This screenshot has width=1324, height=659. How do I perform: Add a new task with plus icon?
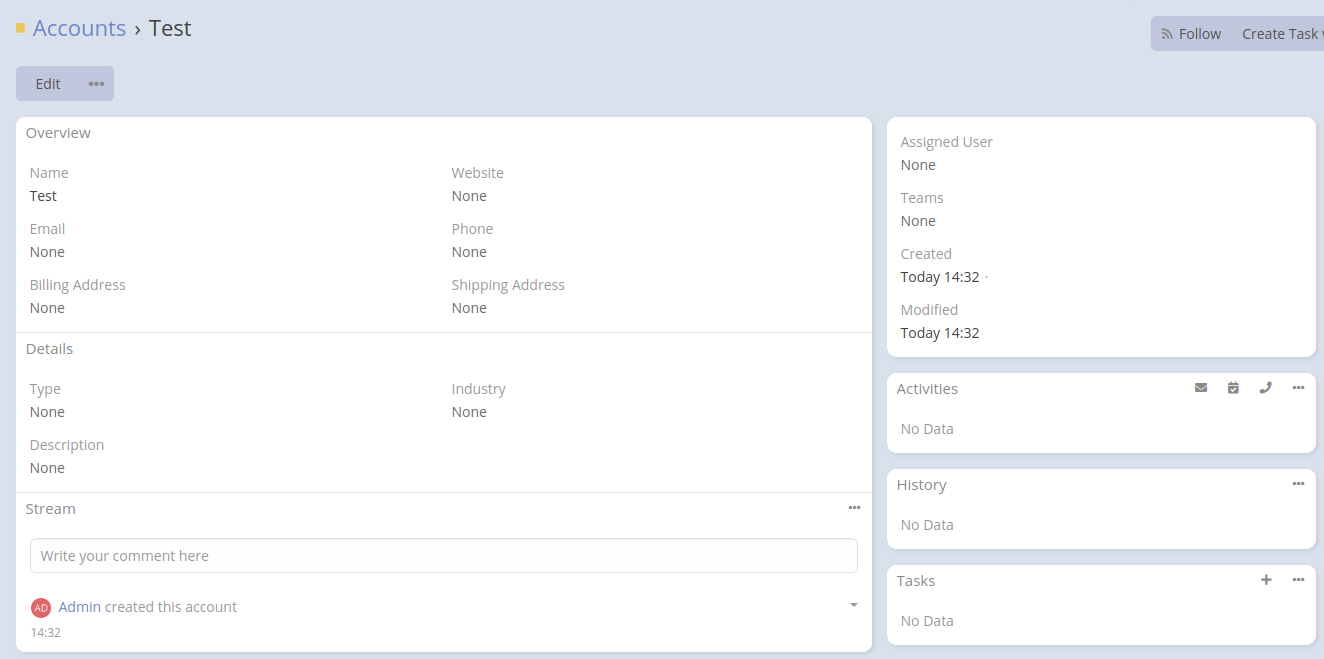pyautogui.click(x=1265, y=580)
